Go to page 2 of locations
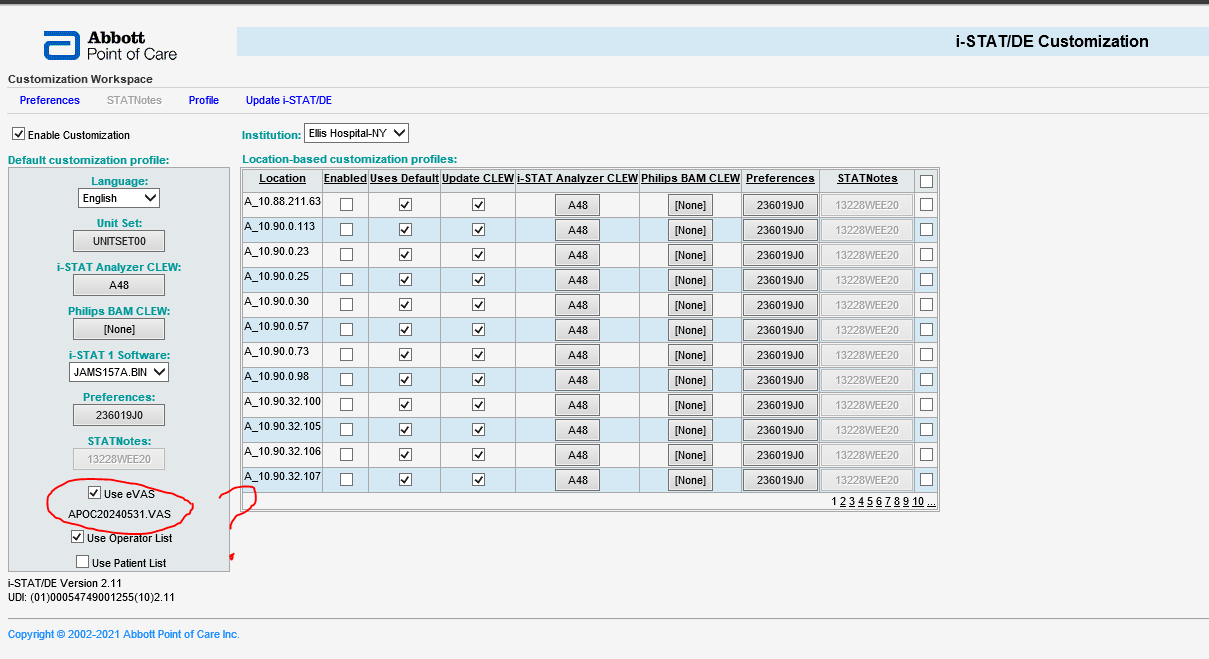Screen dimensions: 1209x659 (x=843, y=502)
